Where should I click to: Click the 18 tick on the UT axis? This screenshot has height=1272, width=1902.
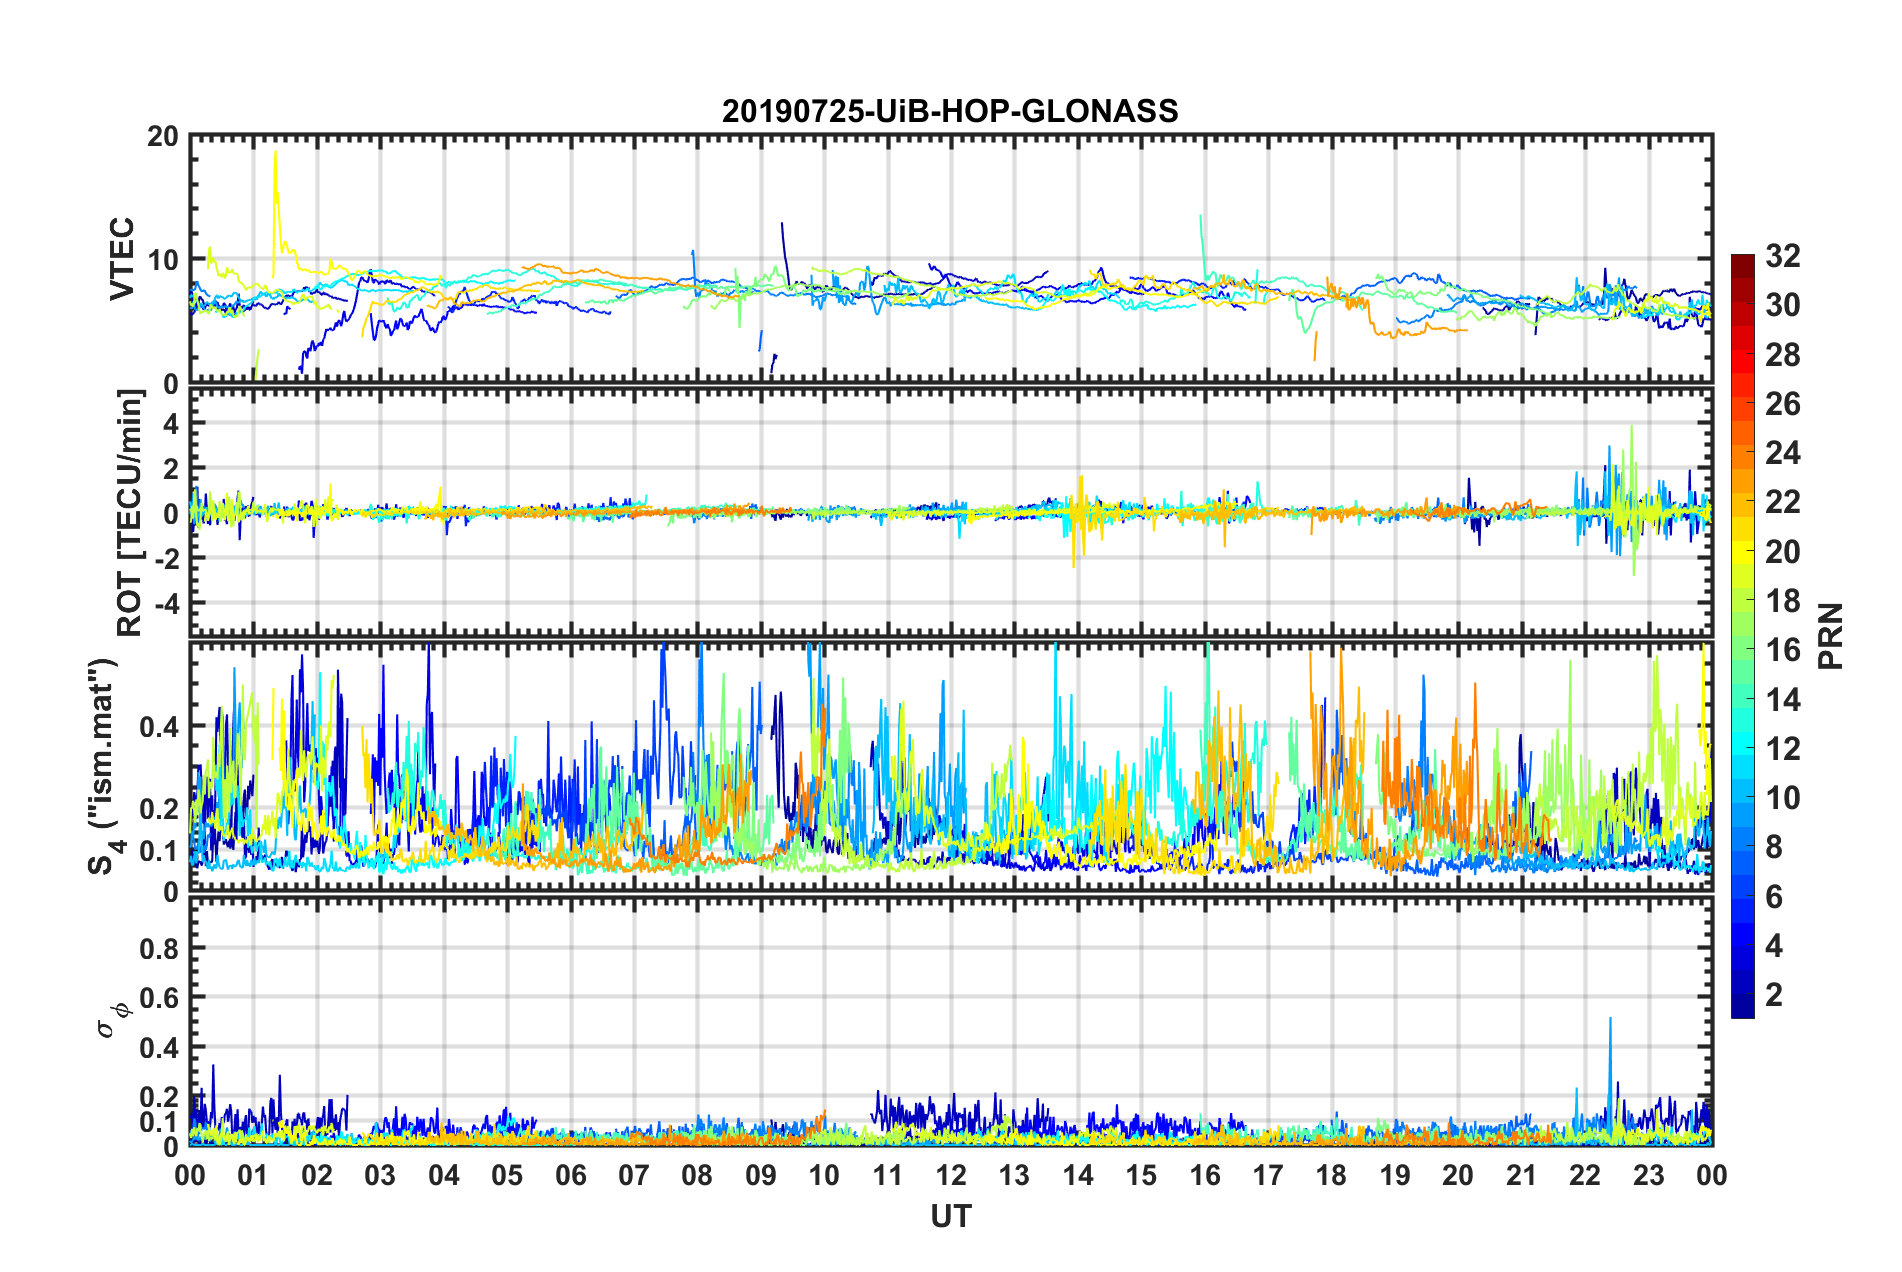[x=1331, y=1175]
